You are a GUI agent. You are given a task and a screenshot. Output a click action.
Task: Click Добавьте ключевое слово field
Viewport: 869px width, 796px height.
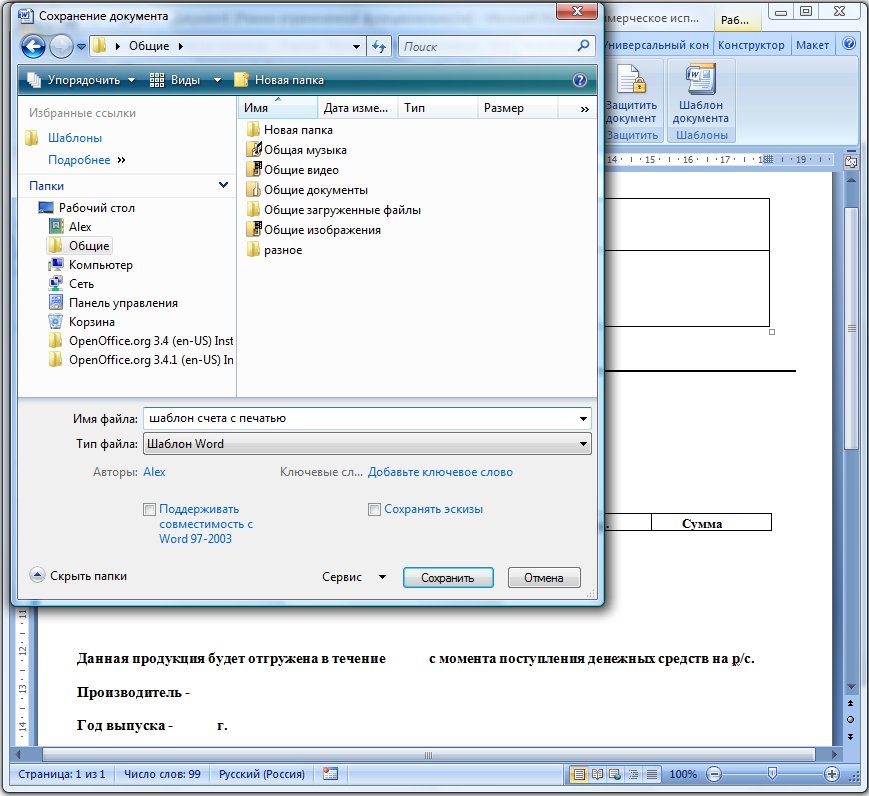pos(441,472)
